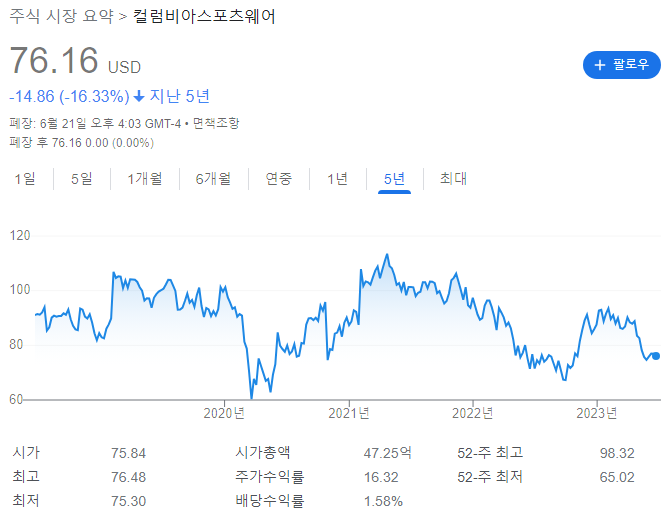Select the 5년 chart range tab
This screenshot has width=671, height=517.
(x=394, y=180)
